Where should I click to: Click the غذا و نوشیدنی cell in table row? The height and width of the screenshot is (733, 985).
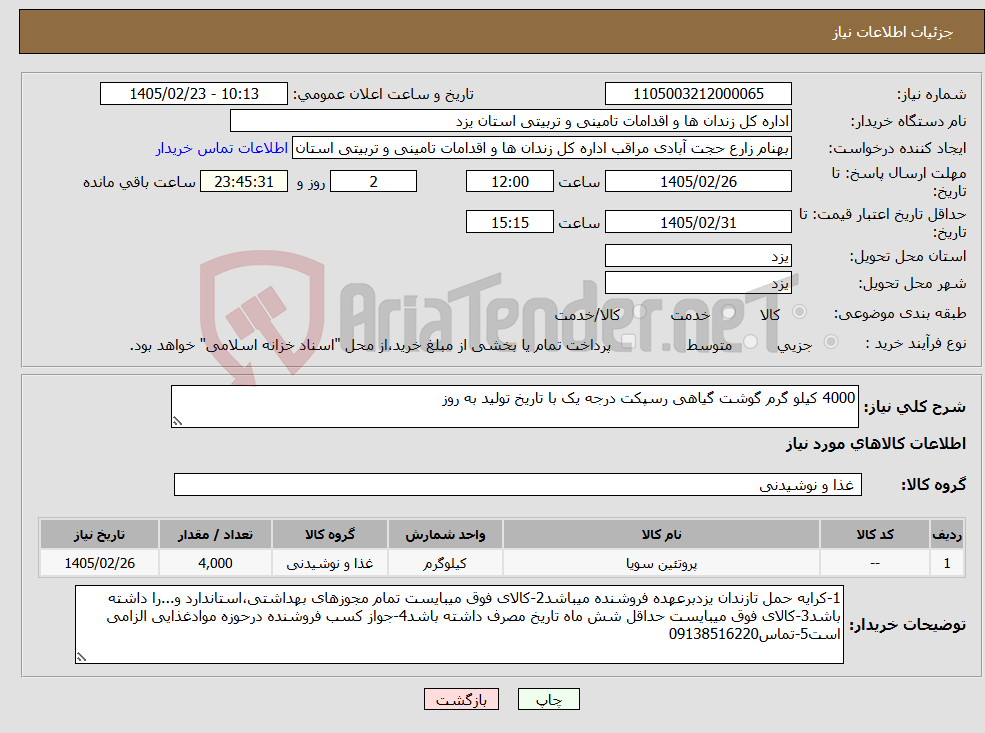pyautogui.click(x=330, y=563)
